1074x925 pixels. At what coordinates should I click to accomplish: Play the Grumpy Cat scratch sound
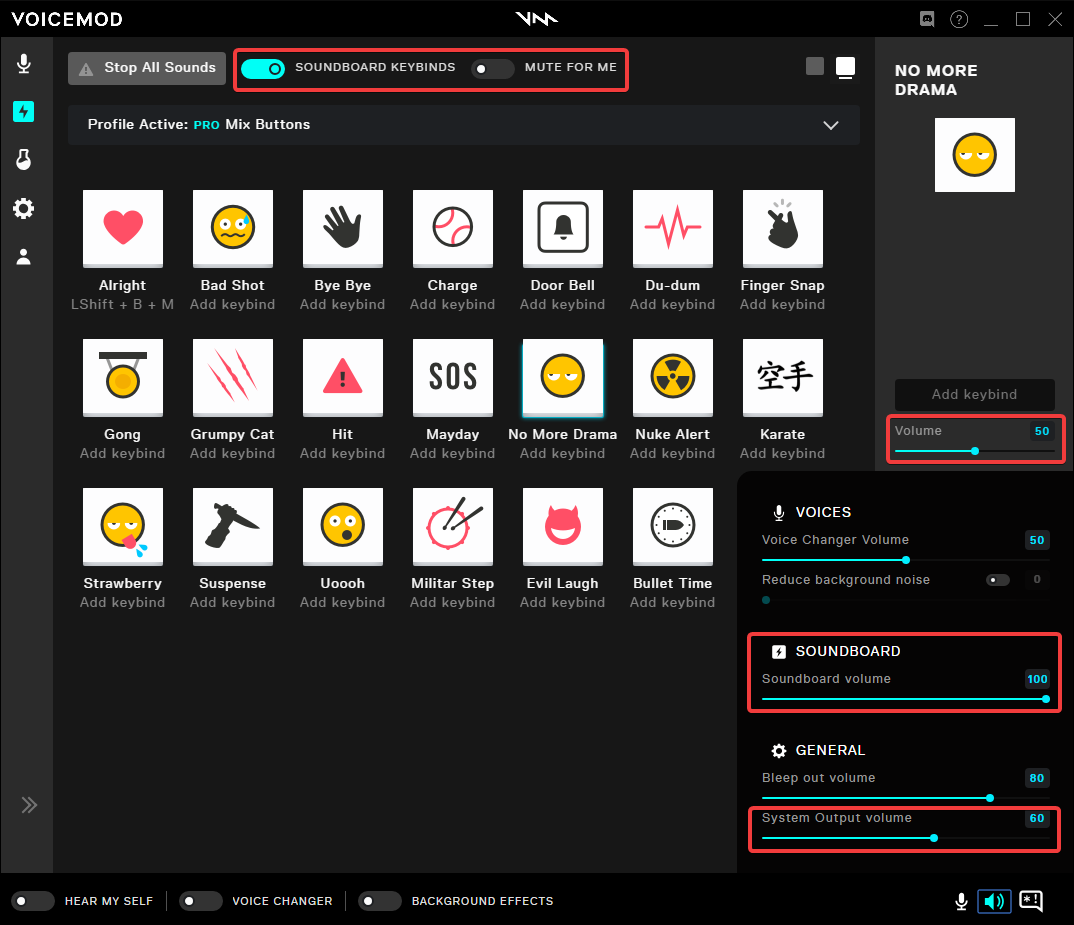tap(233, 378)
